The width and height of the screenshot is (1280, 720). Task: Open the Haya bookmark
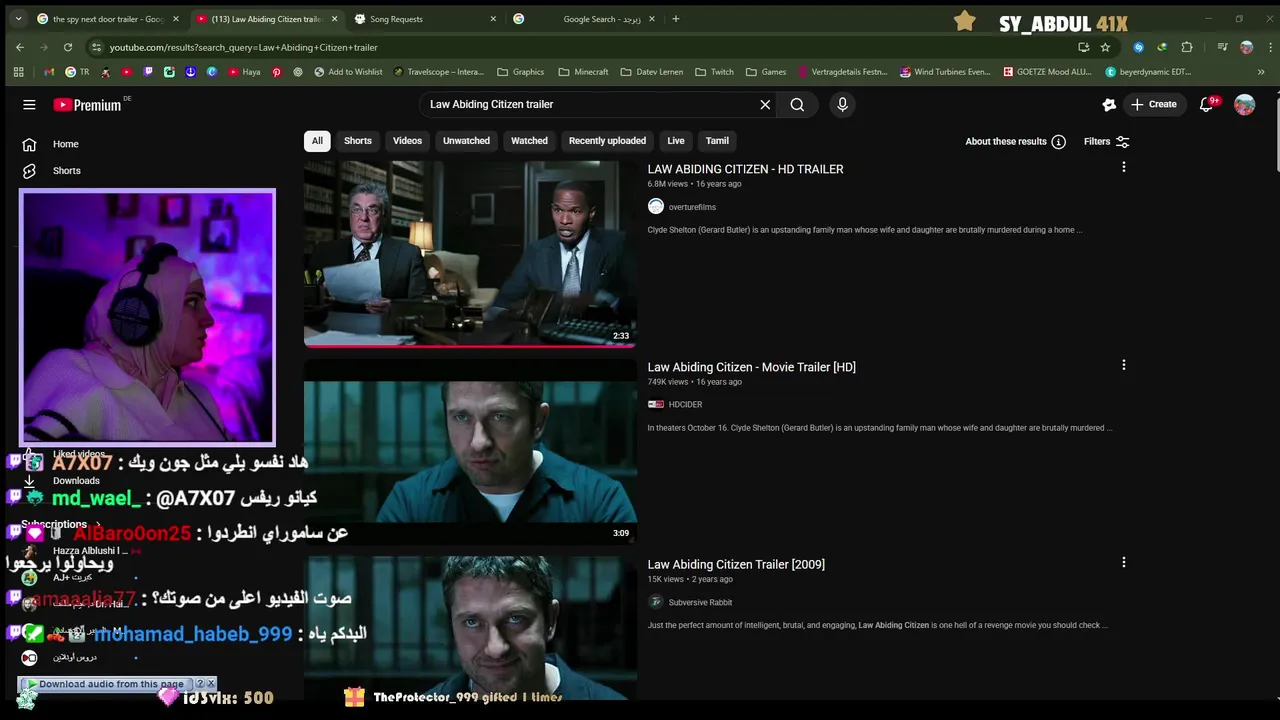244,72
